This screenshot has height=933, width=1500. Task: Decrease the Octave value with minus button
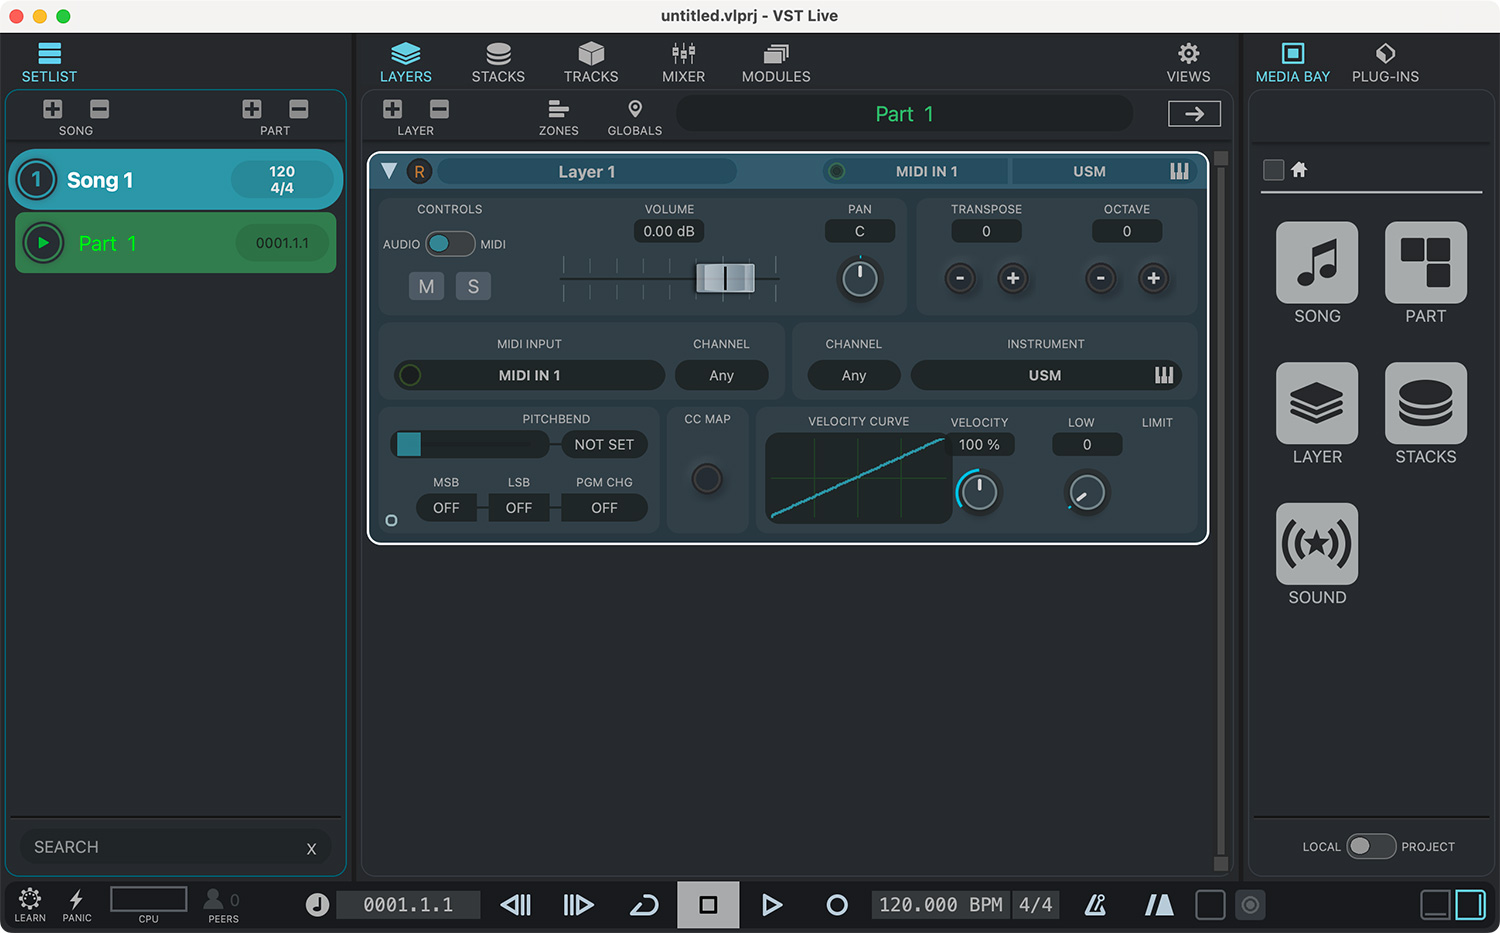(x=1100, y=279)
